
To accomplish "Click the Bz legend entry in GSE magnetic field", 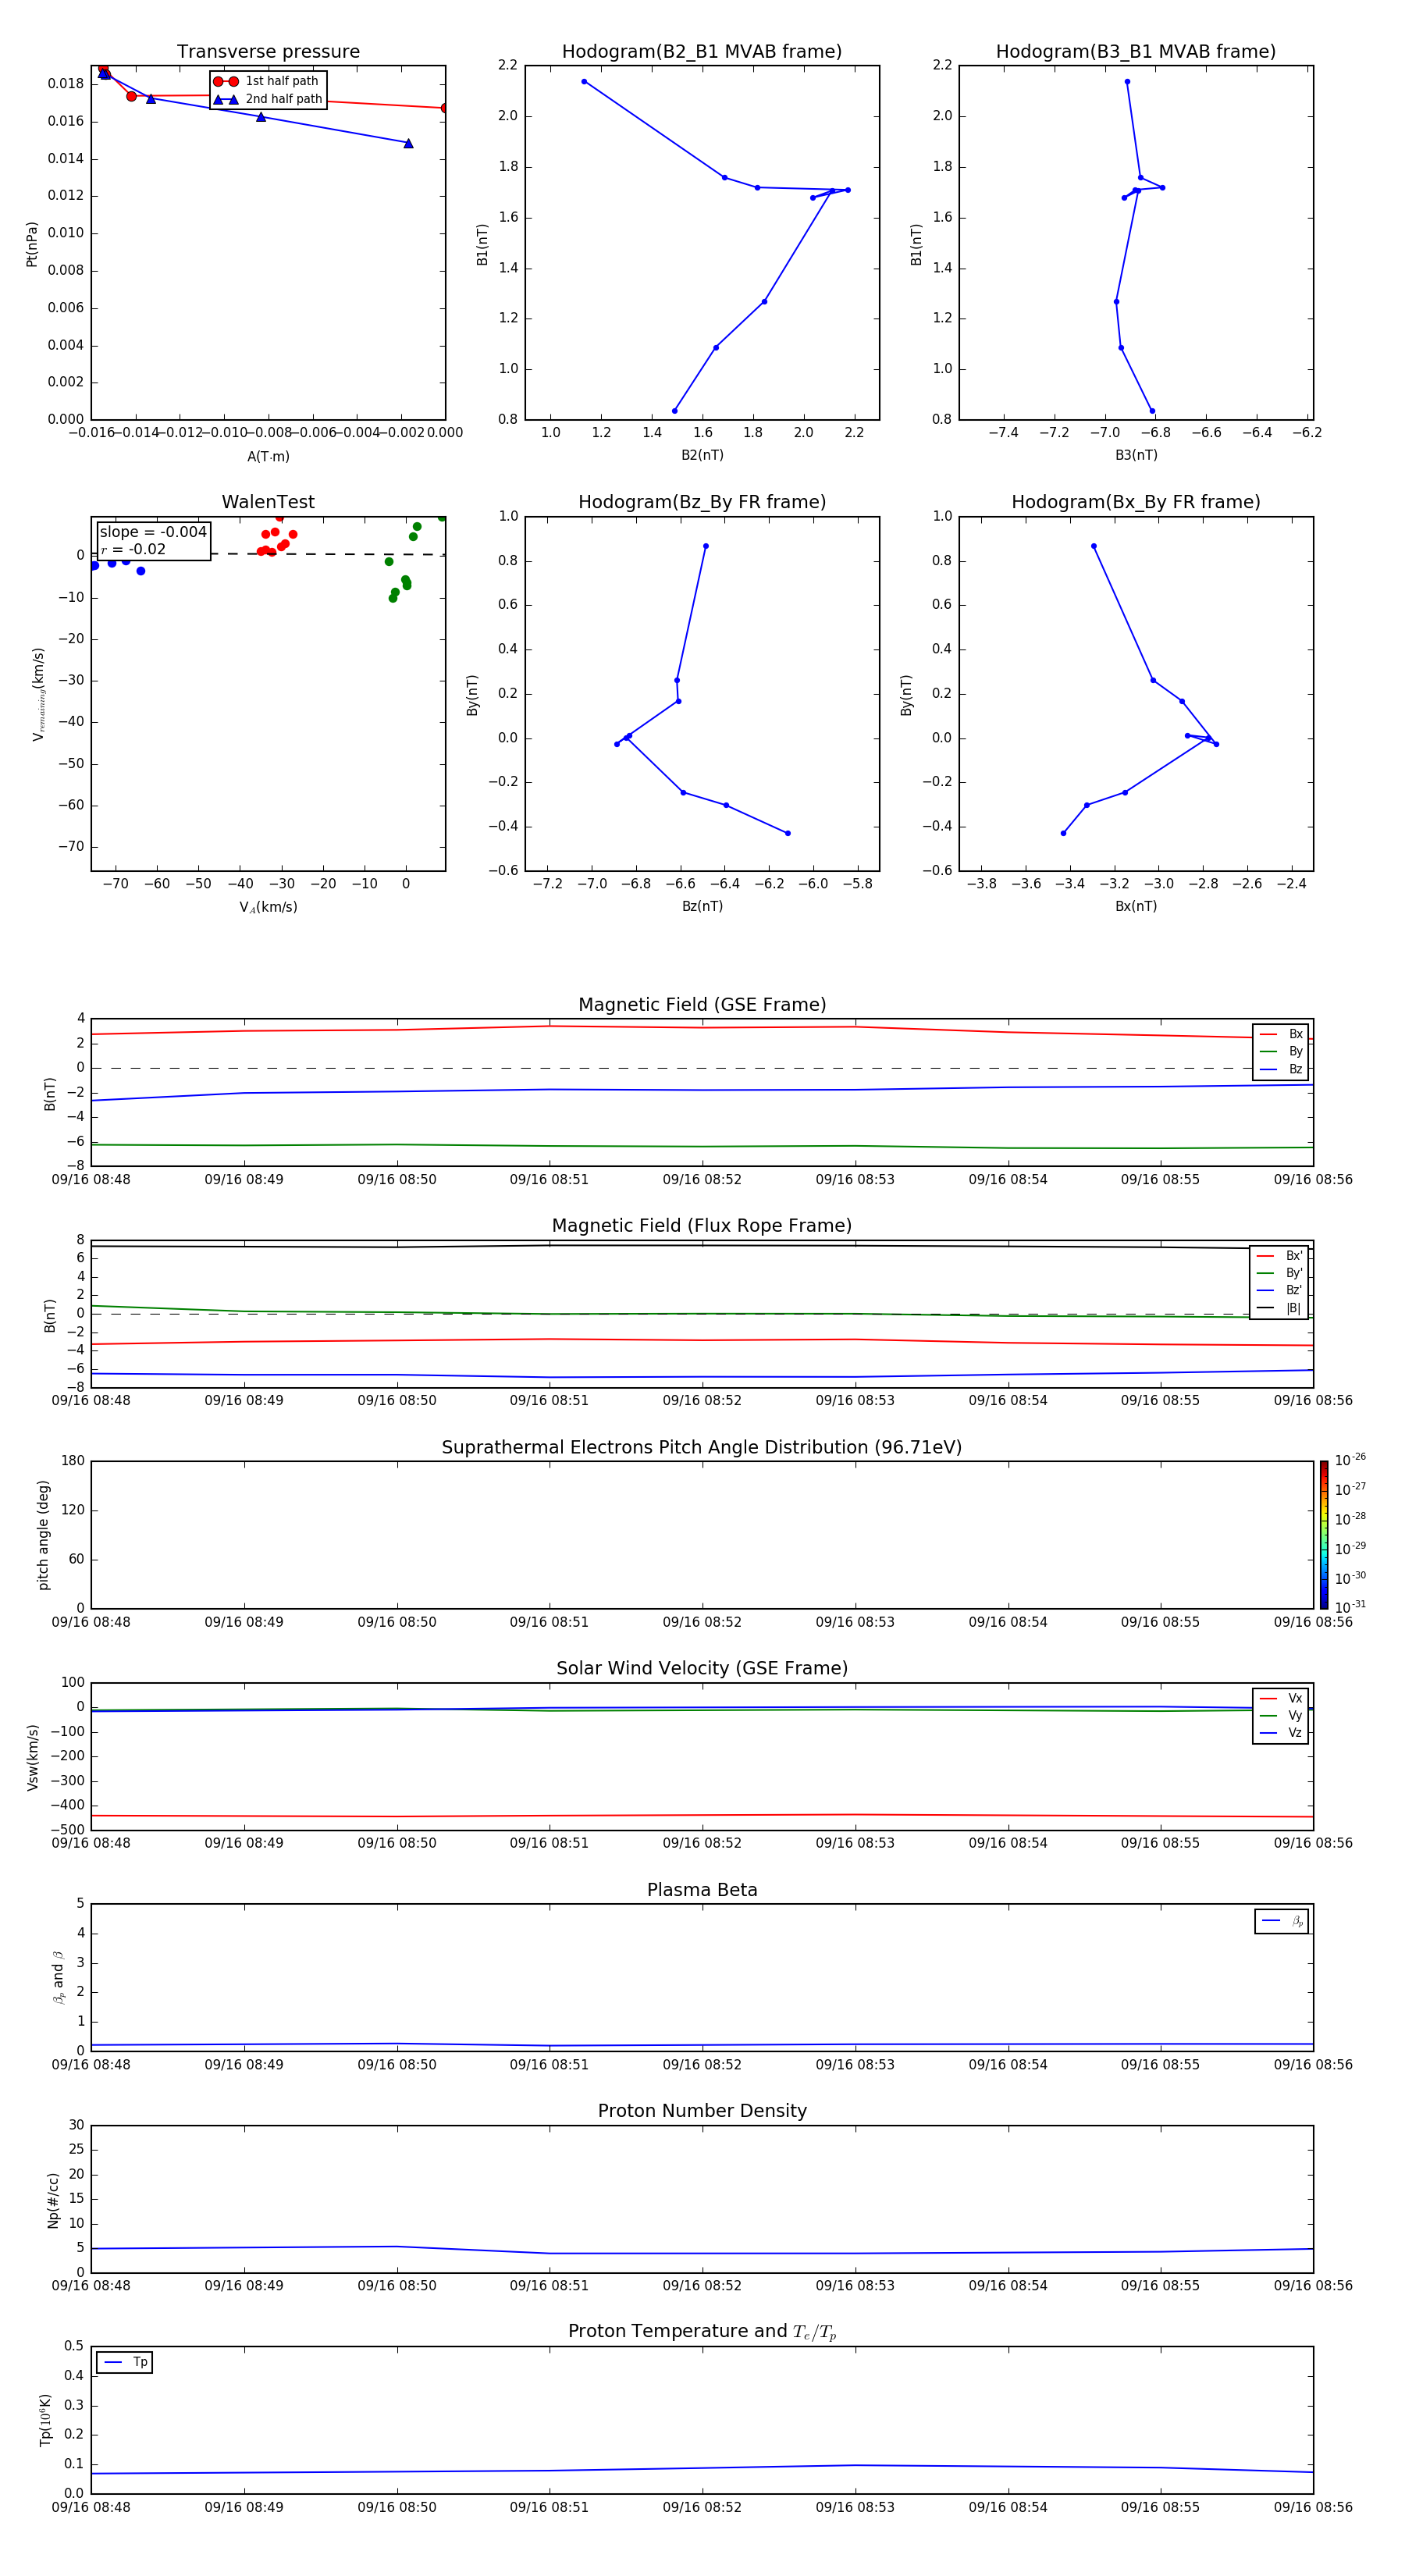I will click(x=1281, y=1069).
